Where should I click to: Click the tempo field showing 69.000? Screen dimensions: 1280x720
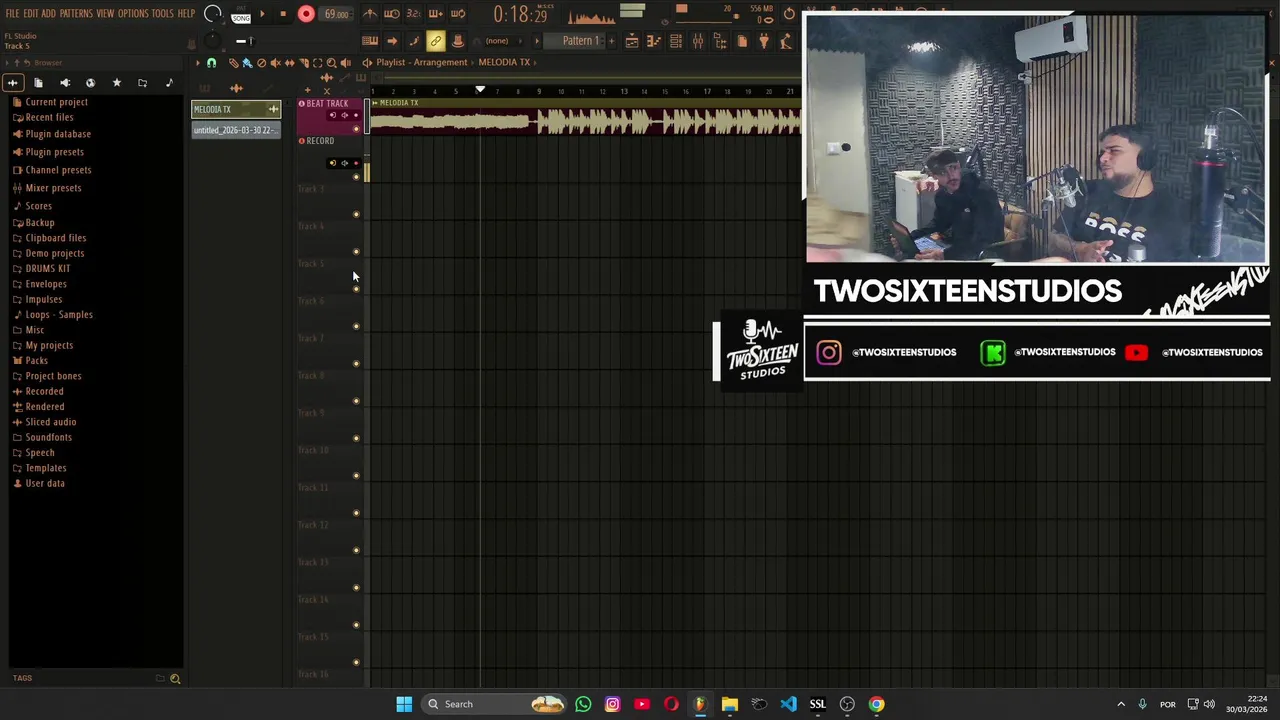tap(336, 14)
